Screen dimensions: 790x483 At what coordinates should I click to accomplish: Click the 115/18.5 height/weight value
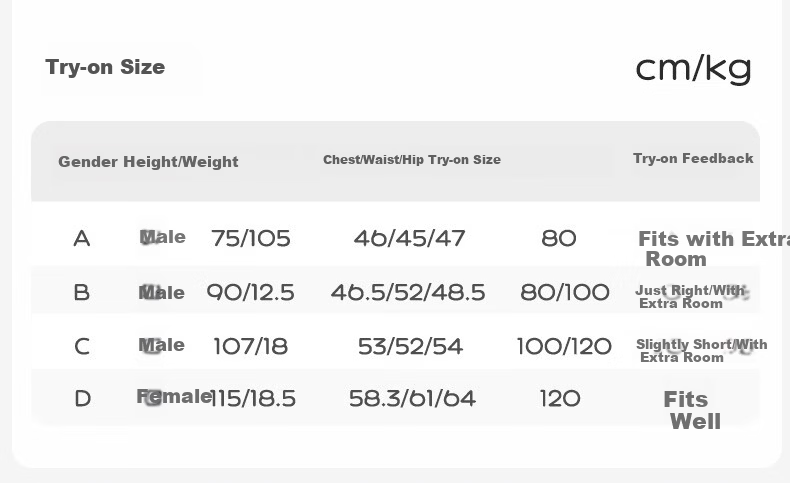tap(252, 399)
